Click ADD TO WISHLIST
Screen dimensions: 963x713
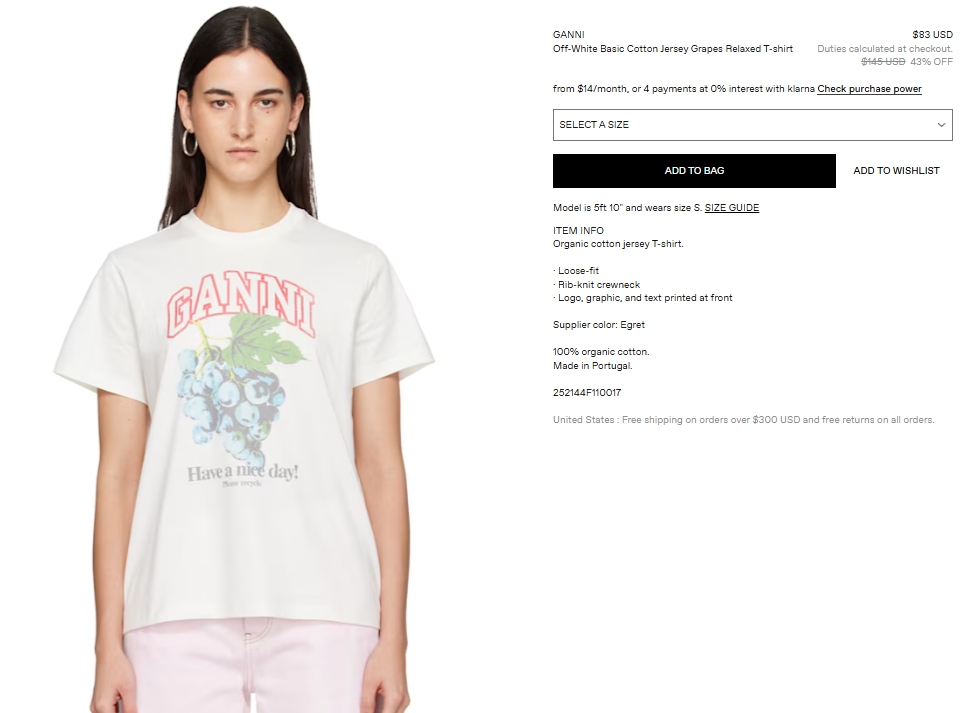click(896, 171)
